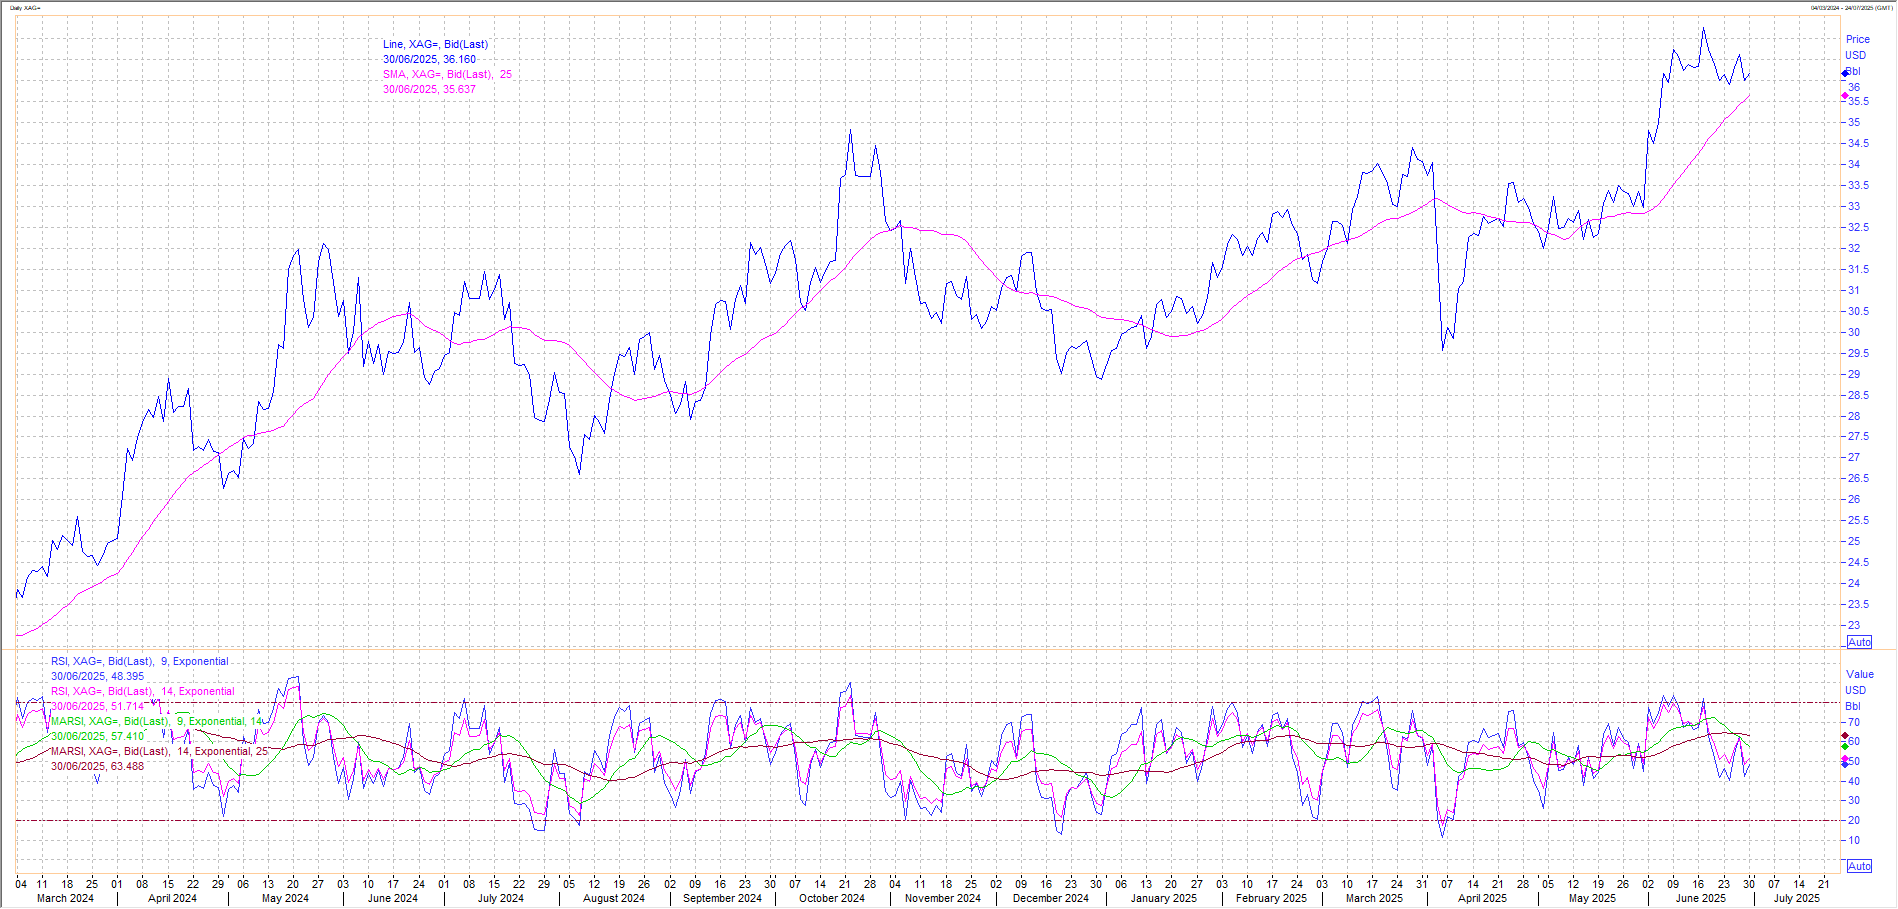1898x909 pixels.
Task: Click the MARSI value '30/06/2025, 63.488'
Action: point(97,766)
